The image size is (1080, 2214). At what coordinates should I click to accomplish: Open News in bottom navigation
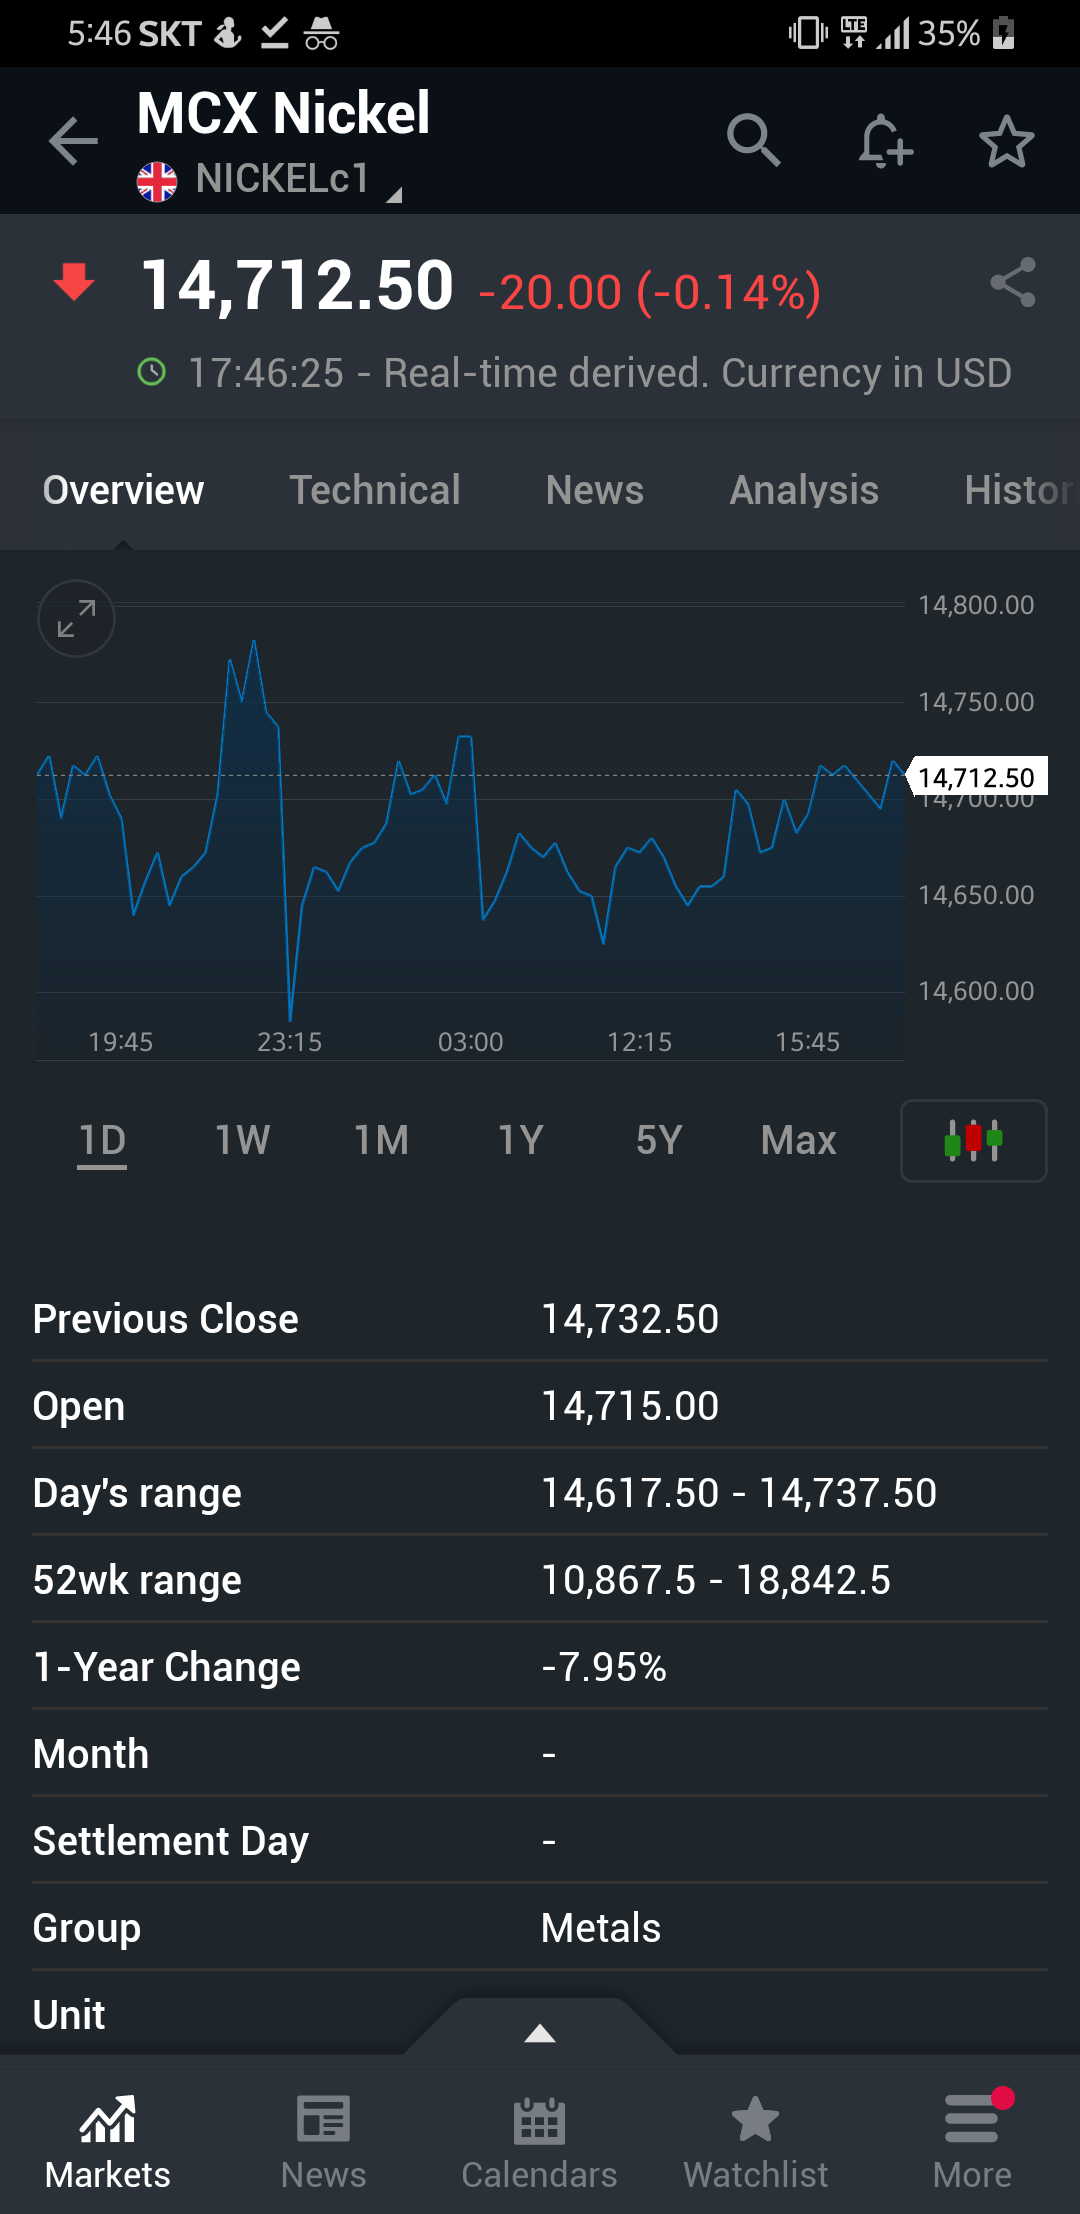(324, 2142)
